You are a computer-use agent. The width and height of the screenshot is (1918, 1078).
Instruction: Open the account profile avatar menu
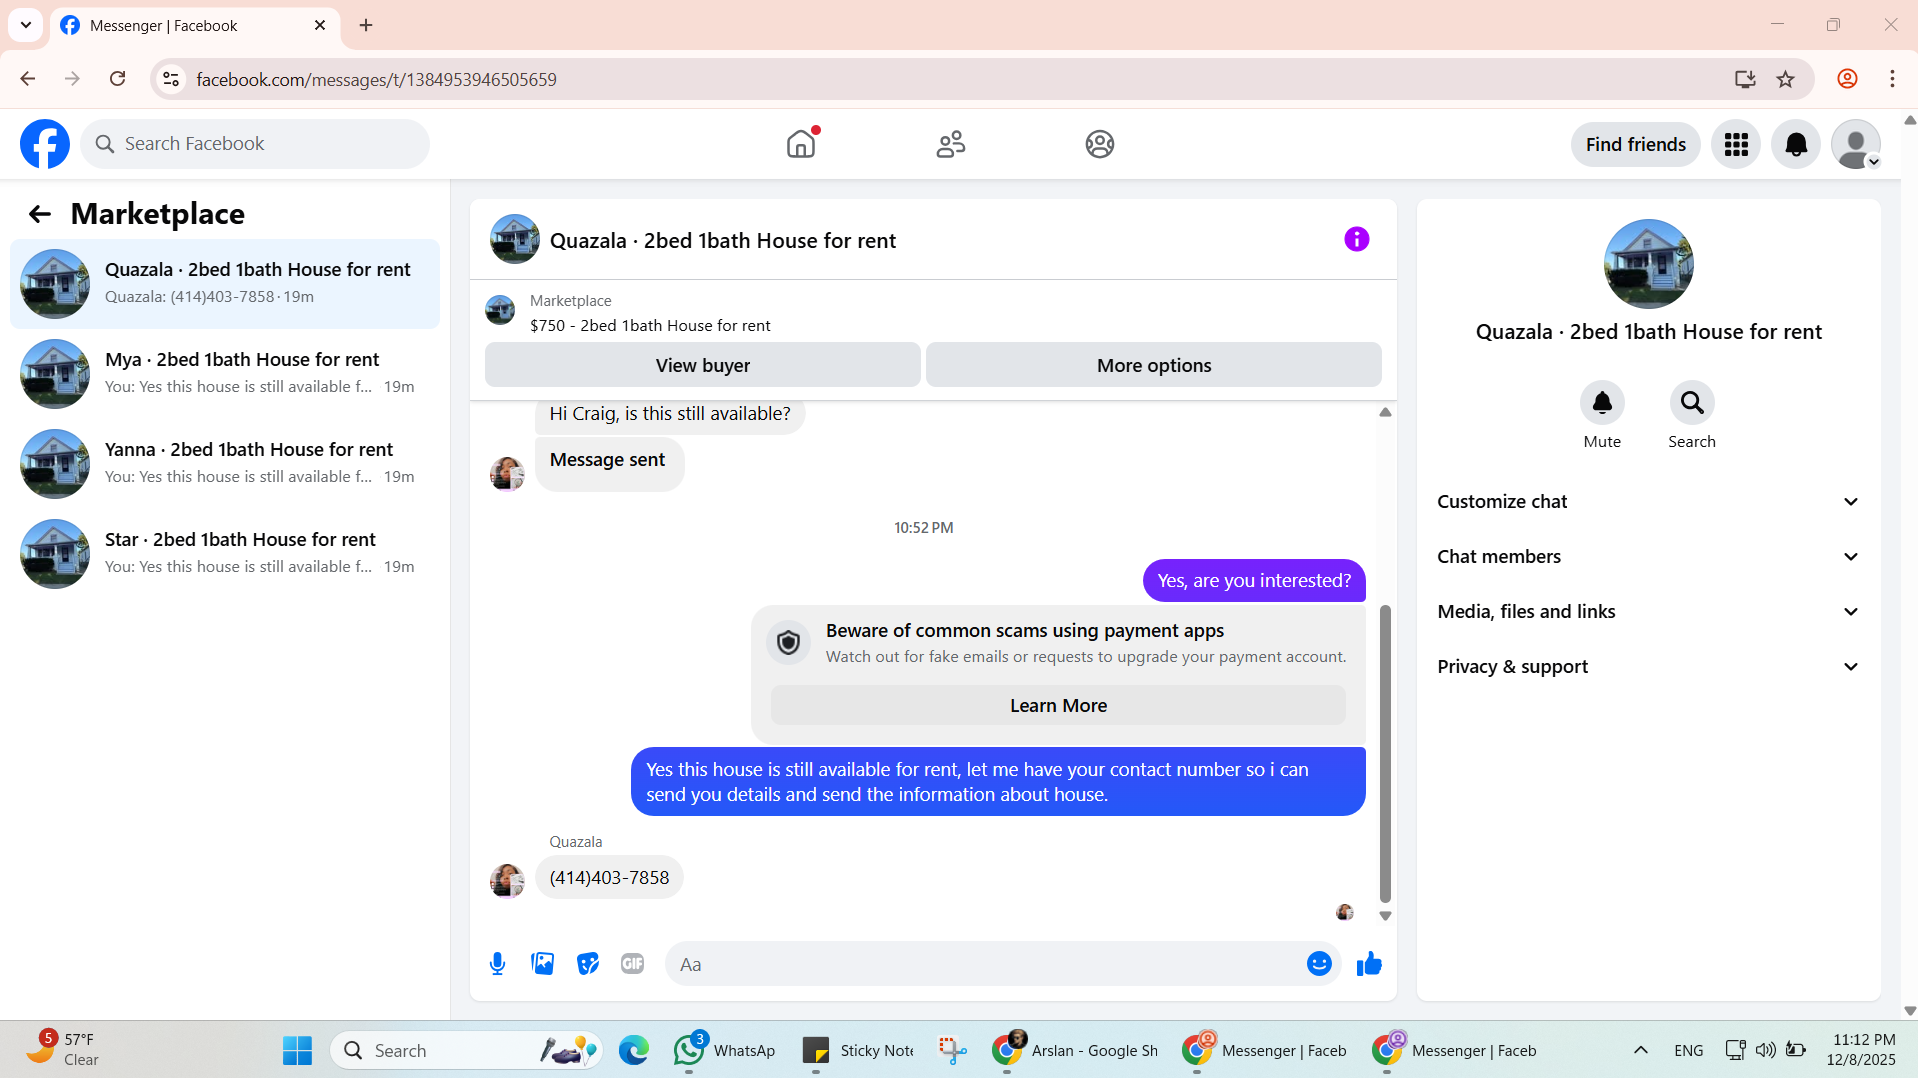[1856, 145]
